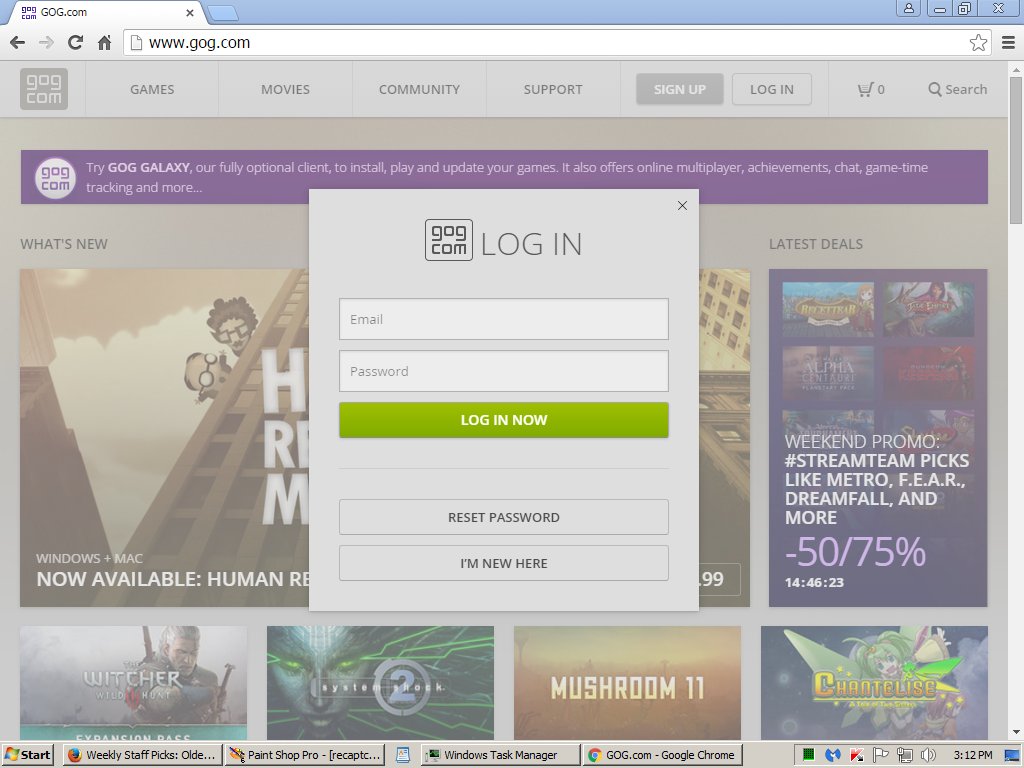This screenshot has height=768, width=1024.
Task: Open the Chantelise game thumbnail
Action: [x=874, y=683]
